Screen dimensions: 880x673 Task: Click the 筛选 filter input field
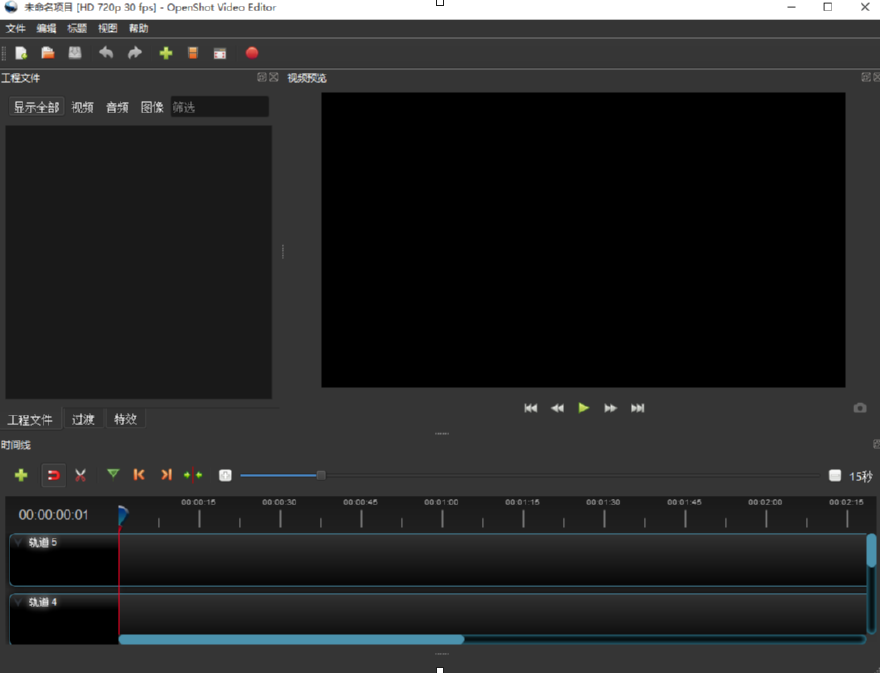pos(218,107)
